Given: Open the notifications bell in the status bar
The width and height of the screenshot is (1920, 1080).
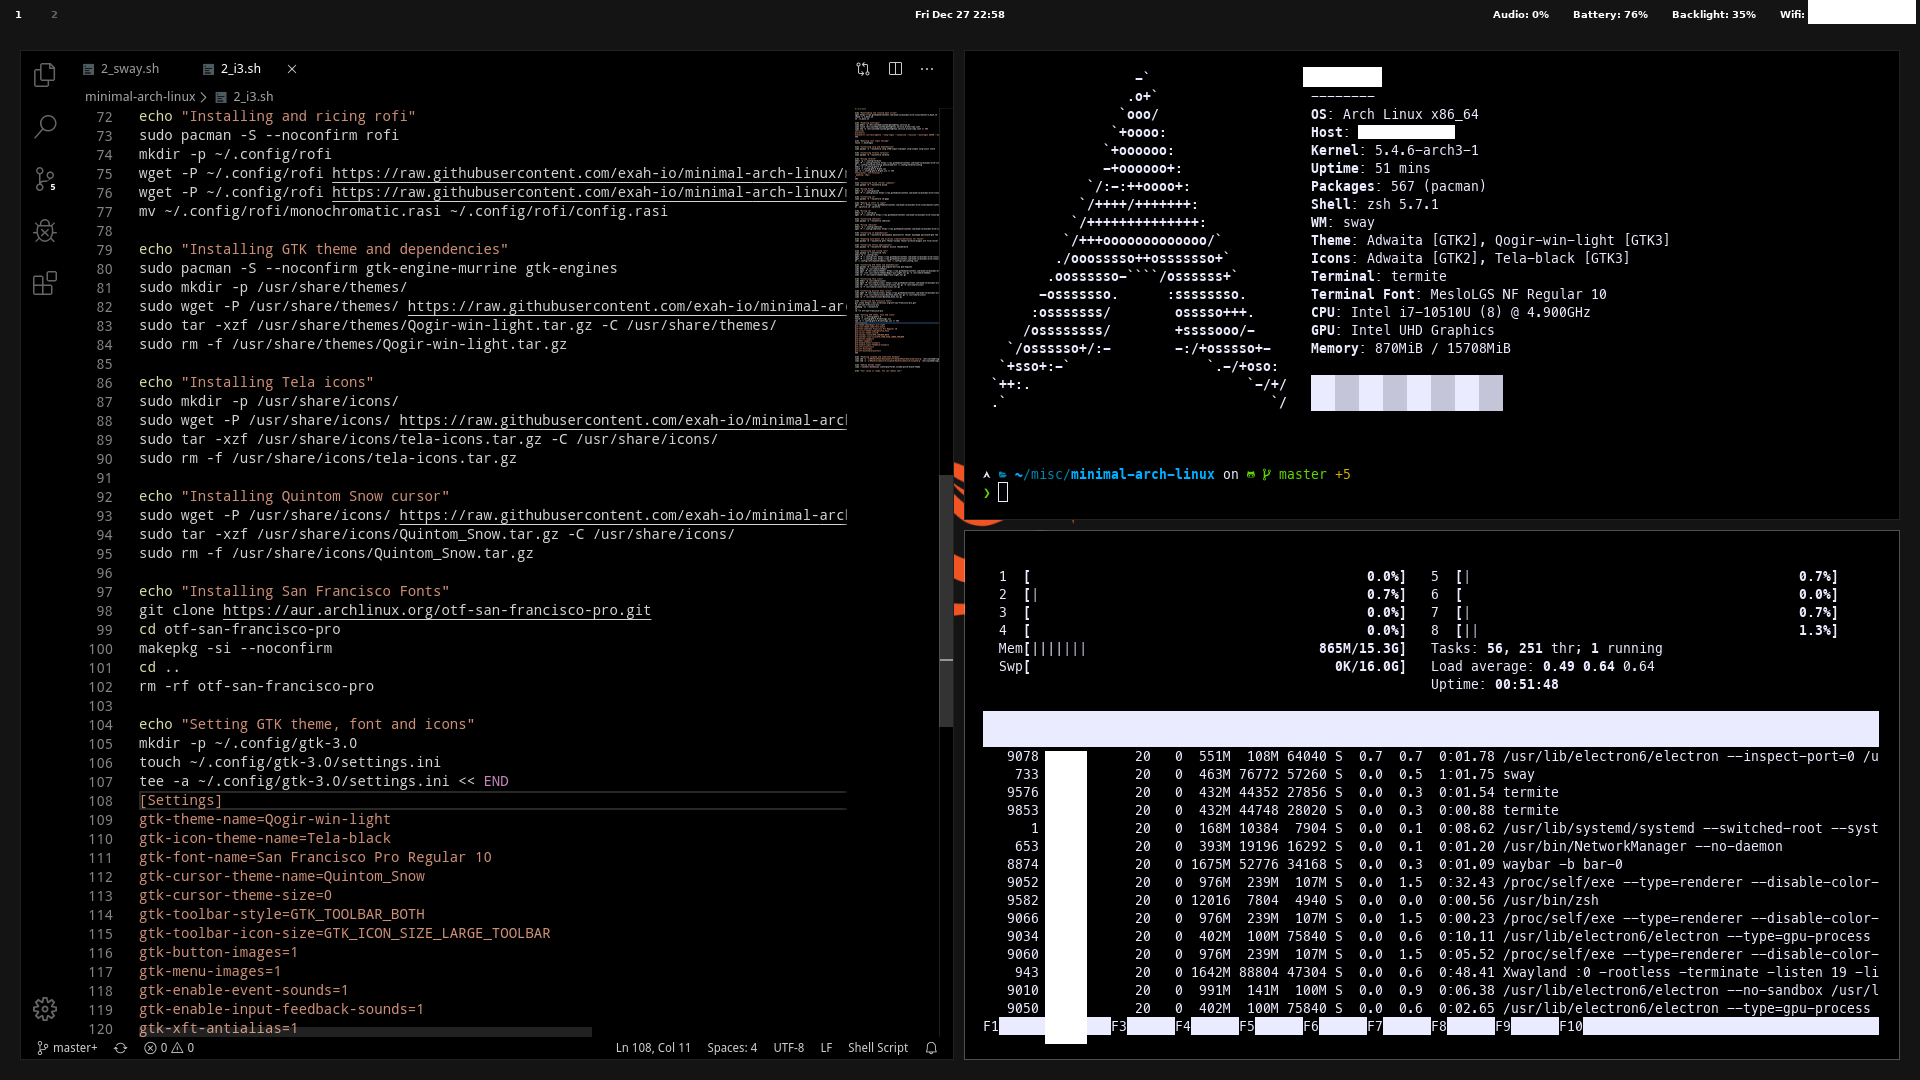Looking at the screenshot, I should [x=931, y=1048].
